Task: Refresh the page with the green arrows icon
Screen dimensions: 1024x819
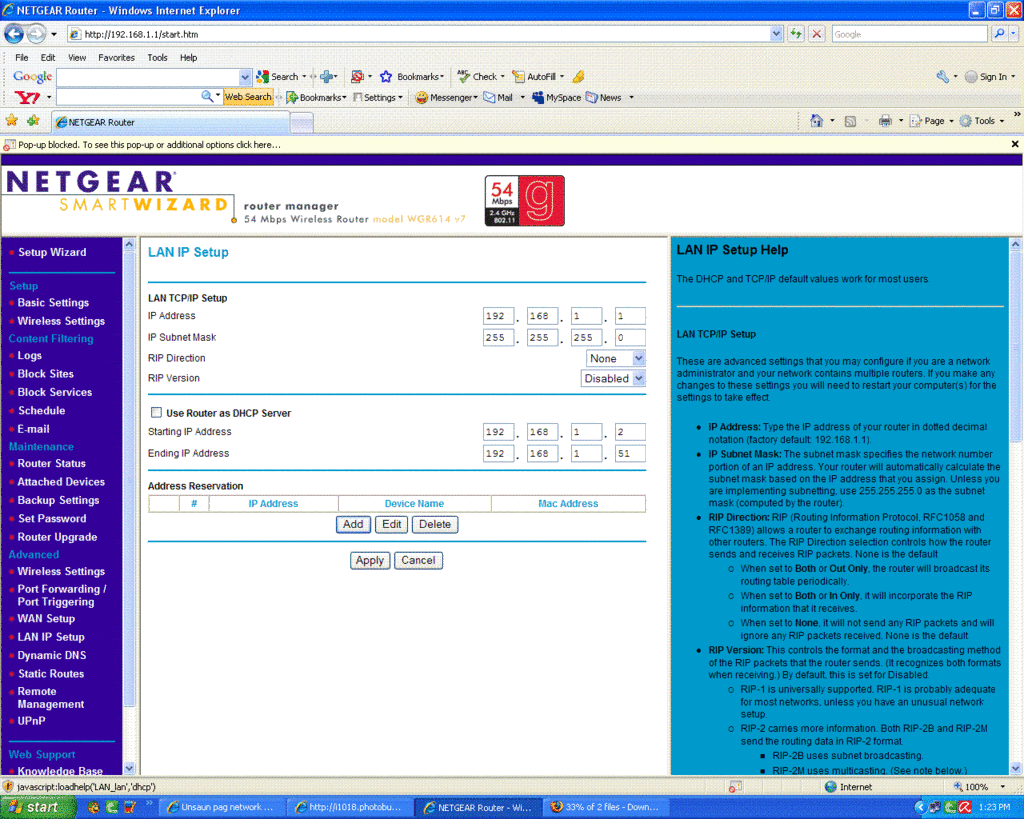Action: click(x=795, y=34)
